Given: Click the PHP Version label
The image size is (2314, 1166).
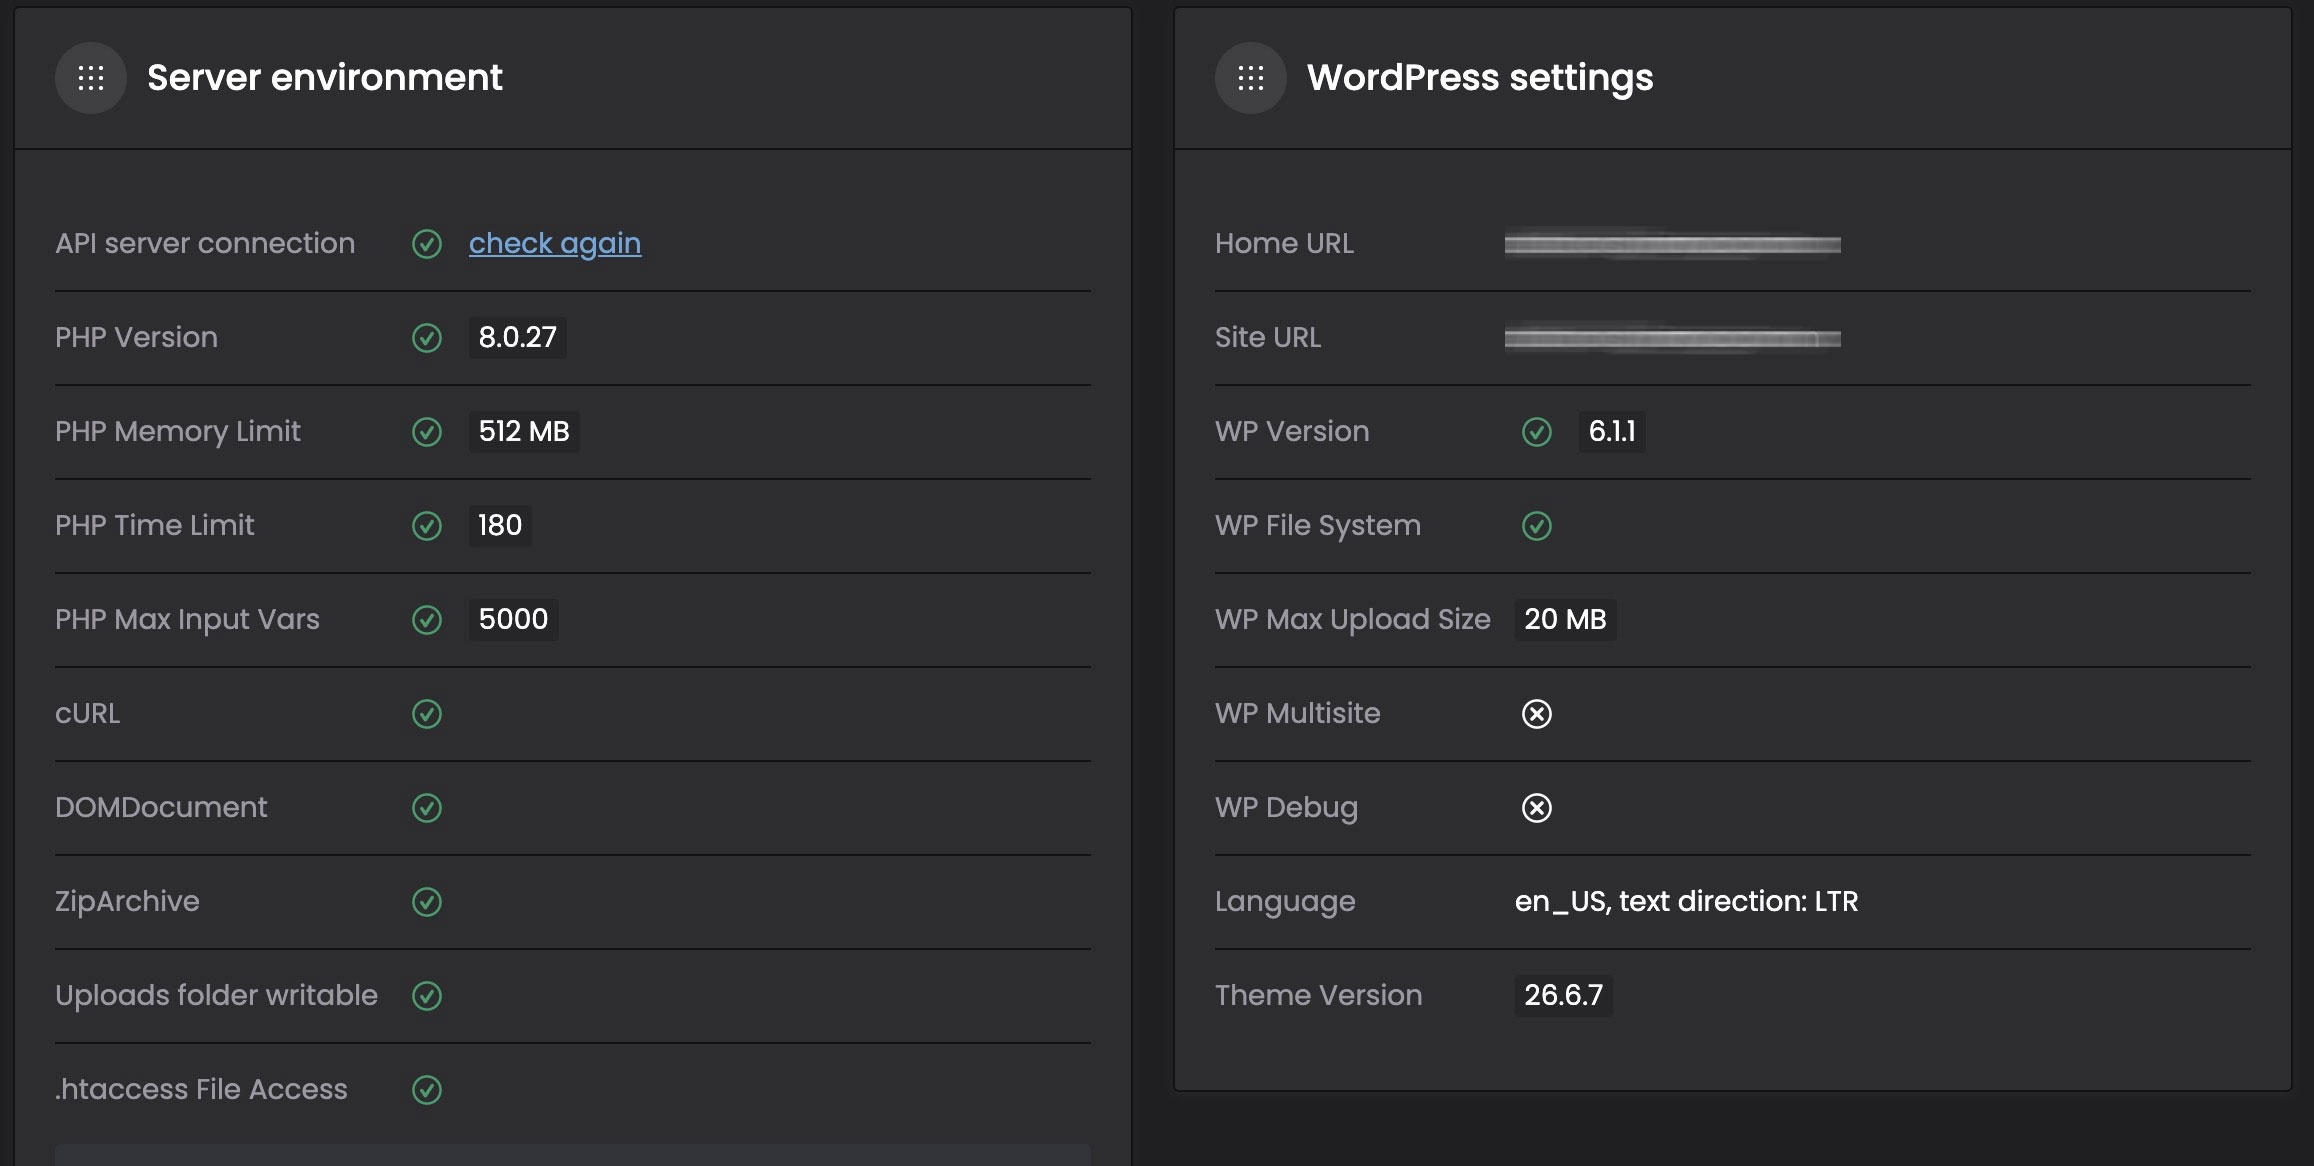Looking at the screenshot, I should [136, 337].
